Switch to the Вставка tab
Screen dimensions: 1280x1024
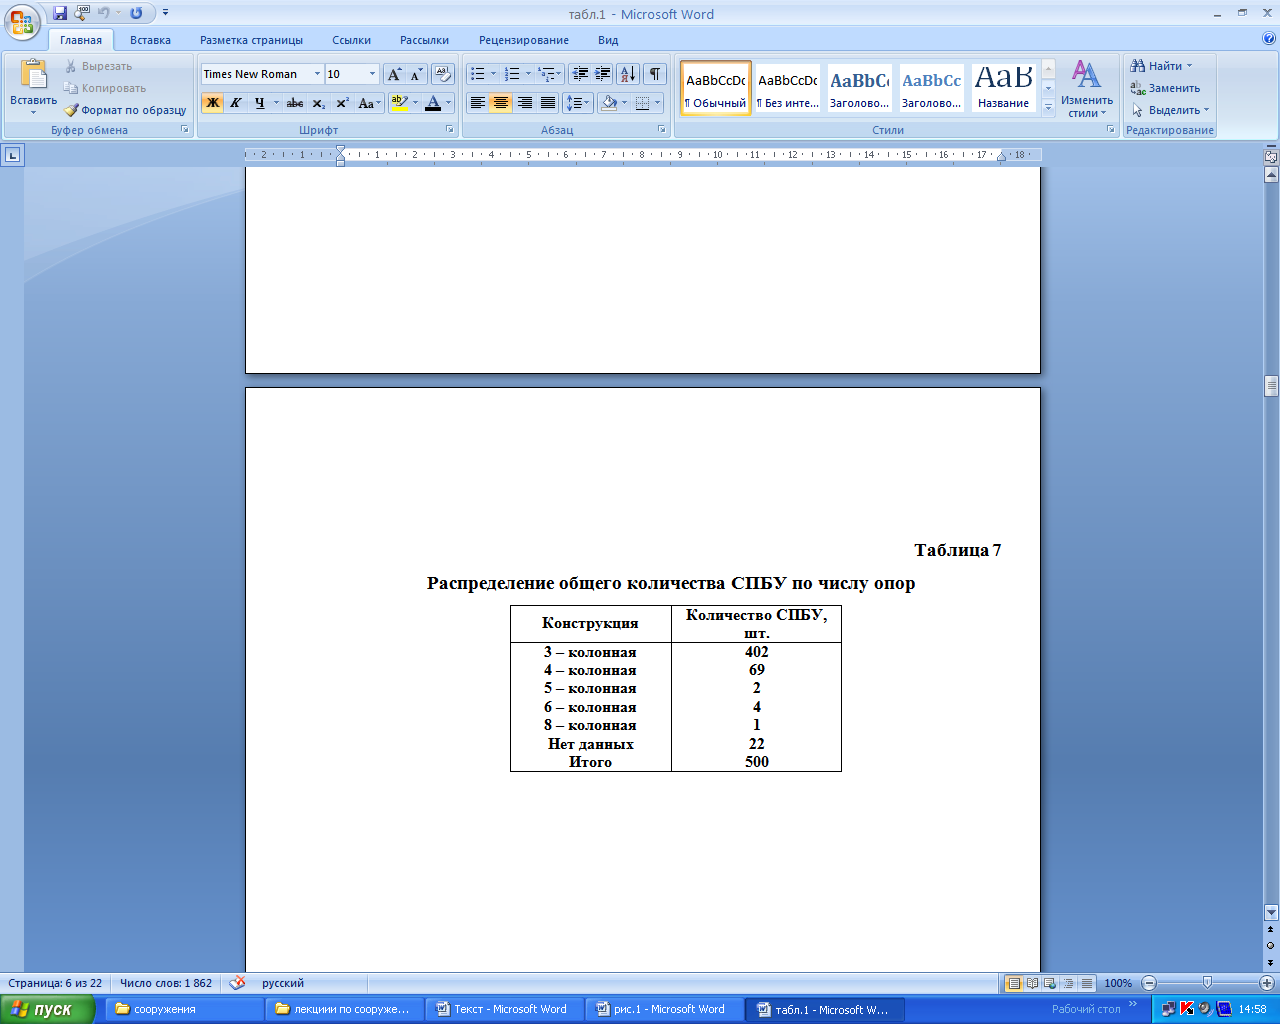(150, 40)
